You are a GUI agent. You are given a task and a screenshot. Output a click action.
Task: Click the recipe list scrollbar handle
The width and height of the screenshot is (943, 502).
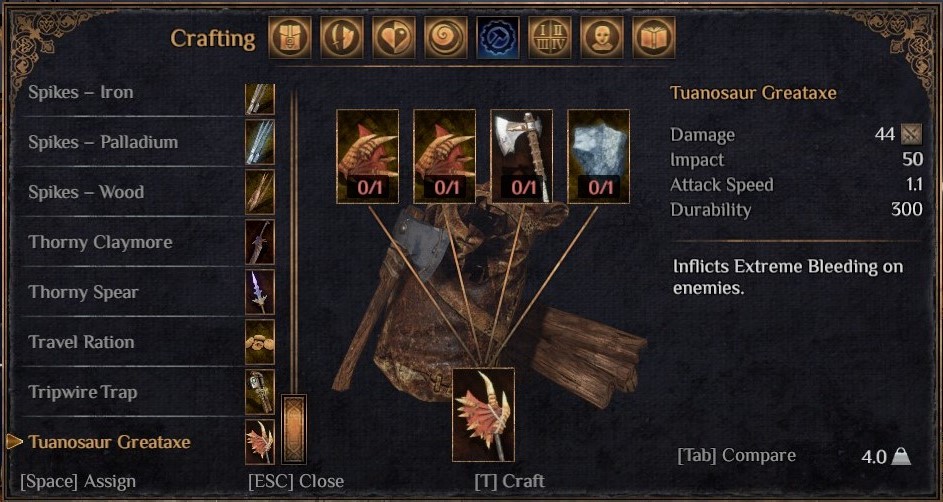(294, 429)
